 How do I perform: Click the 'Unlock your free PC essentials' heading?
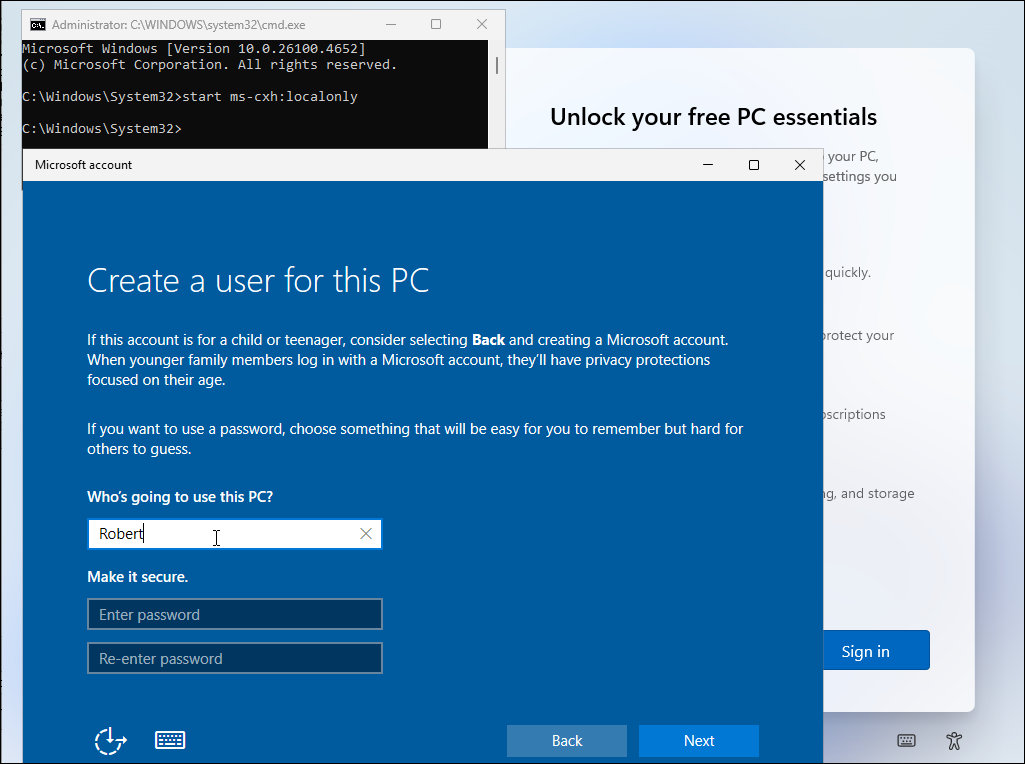coord(713,117)
